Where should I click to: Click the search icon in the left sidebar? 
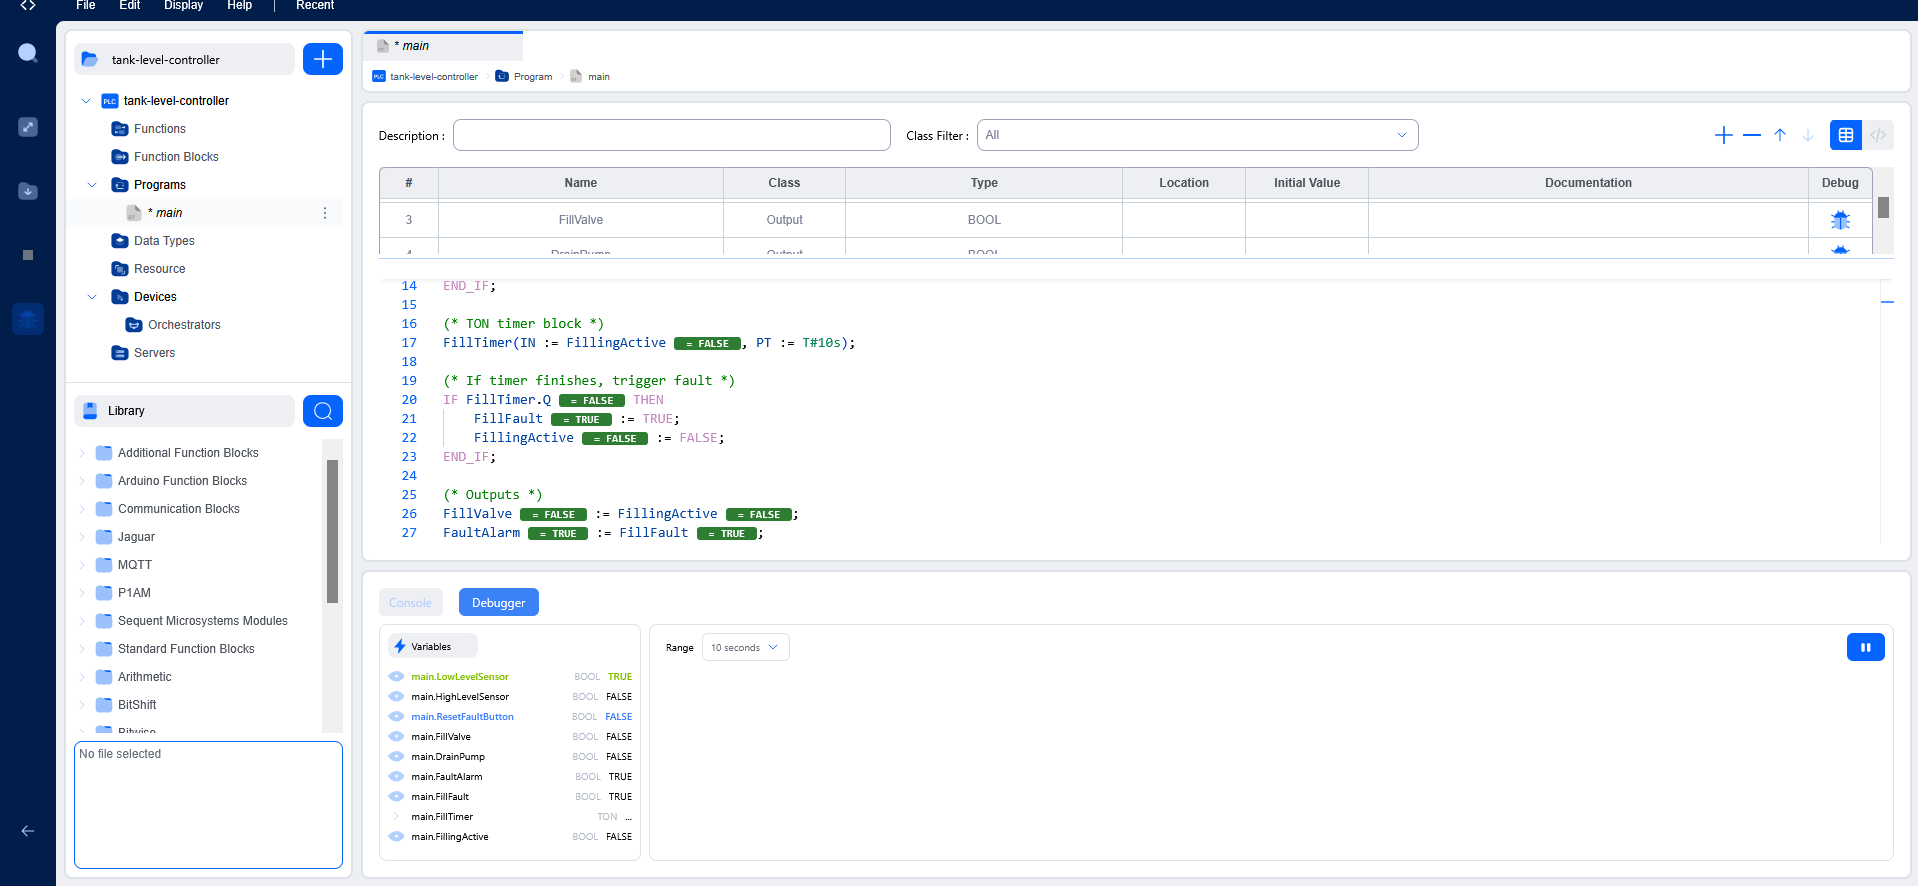(x=28, y=53)
